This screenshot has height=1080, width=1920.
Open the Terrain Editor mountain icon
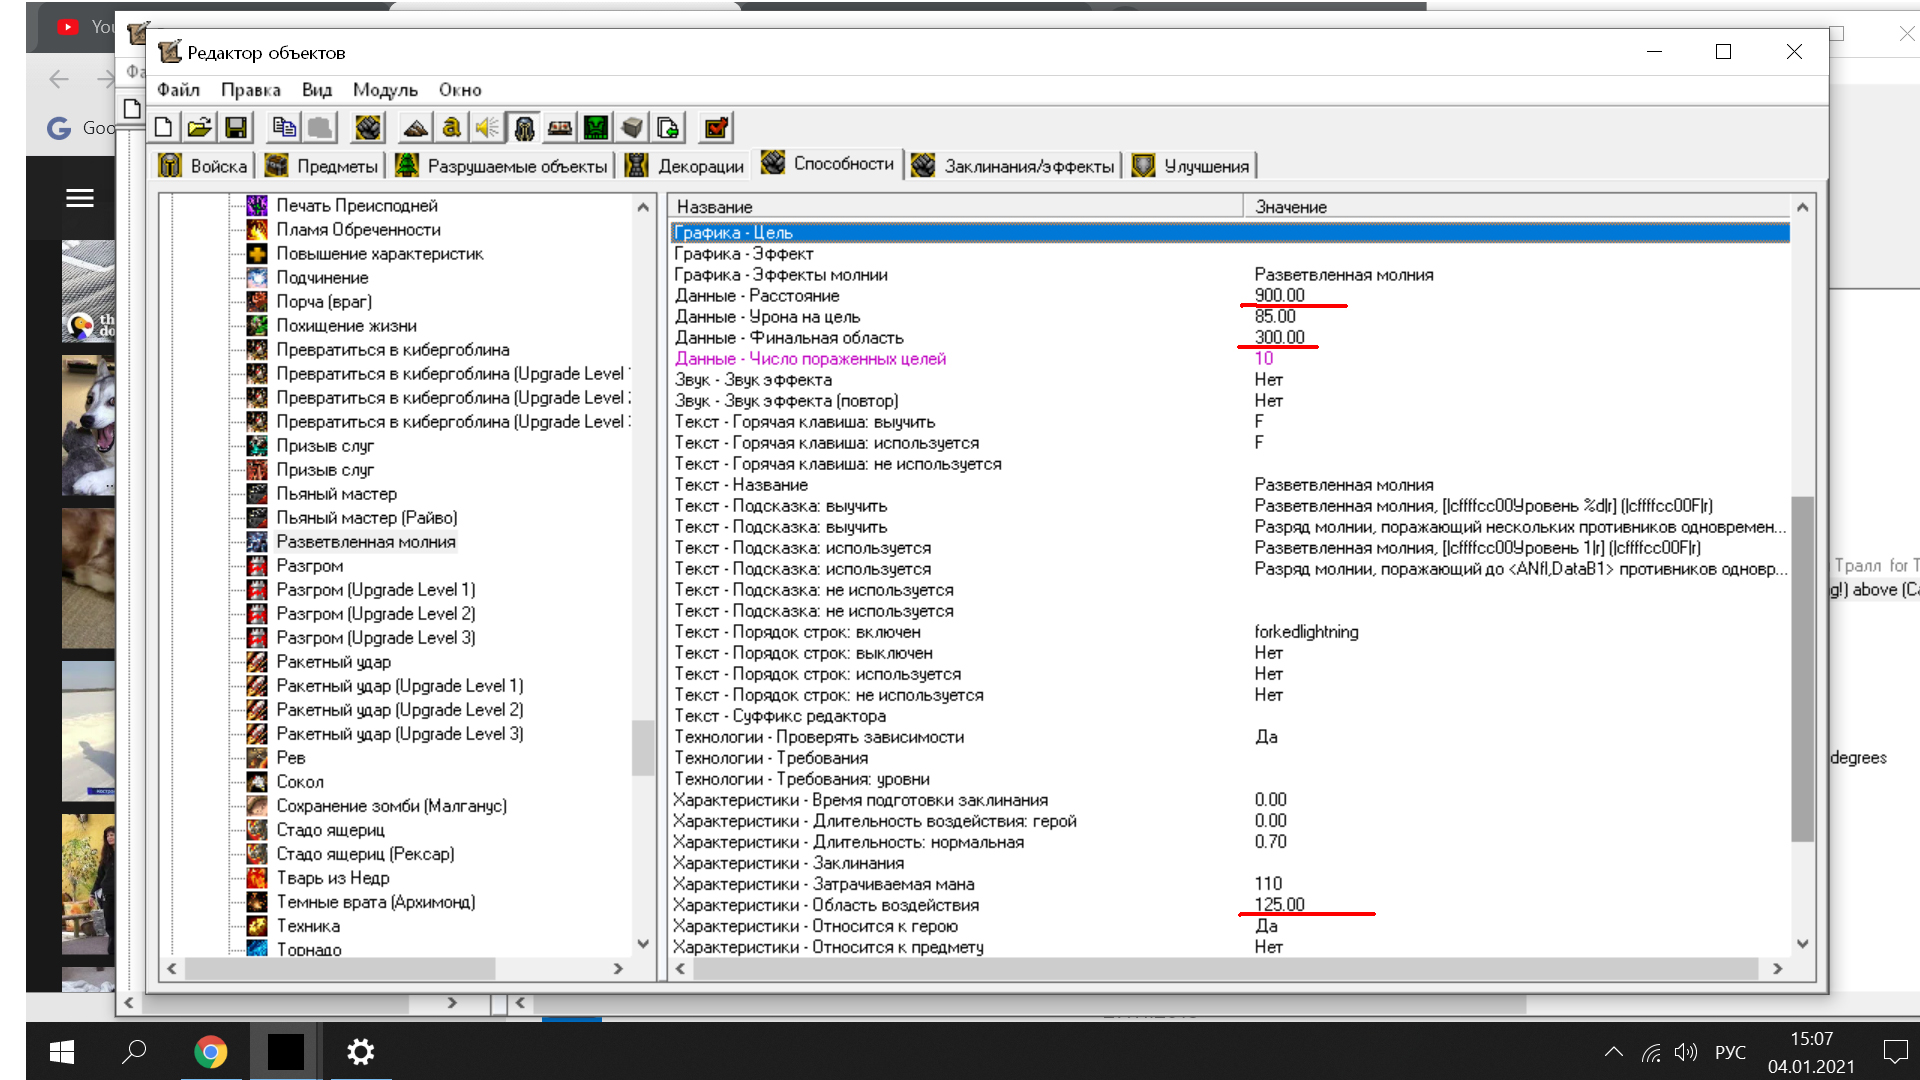coord(416,128)
